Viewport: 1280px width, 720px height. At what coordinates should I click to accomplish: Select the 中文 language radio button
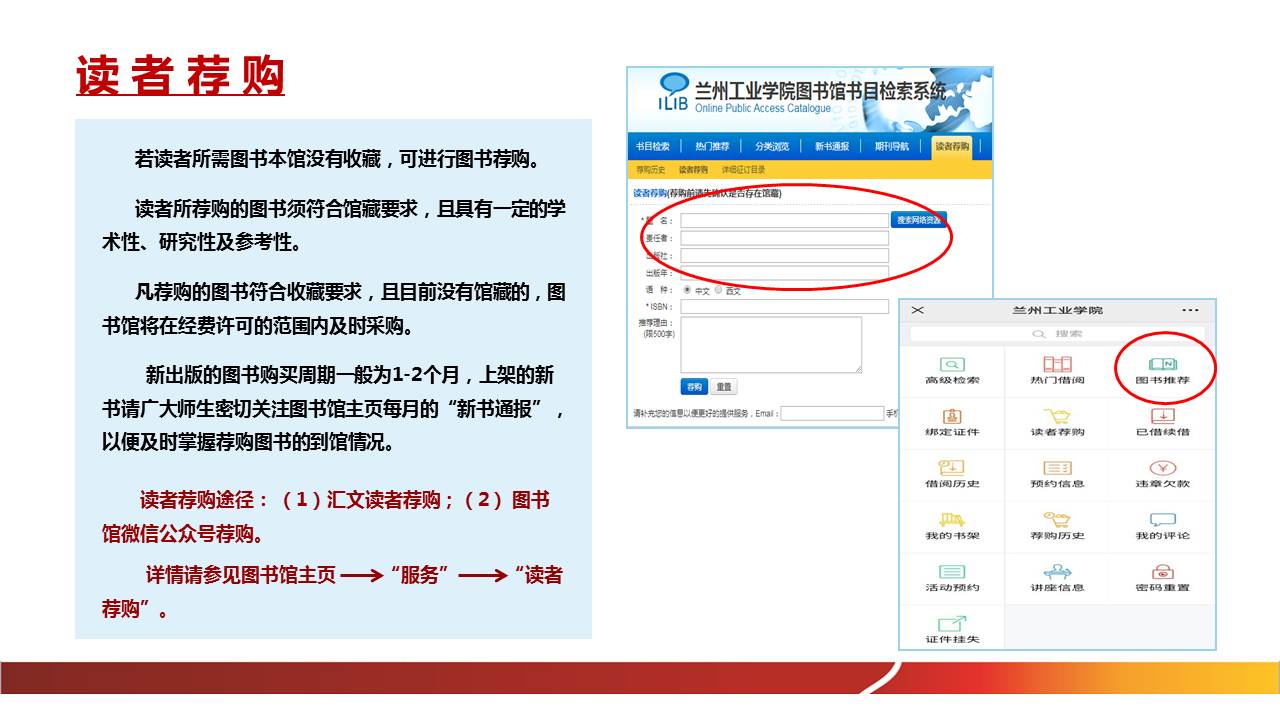[x=687, y=291]
